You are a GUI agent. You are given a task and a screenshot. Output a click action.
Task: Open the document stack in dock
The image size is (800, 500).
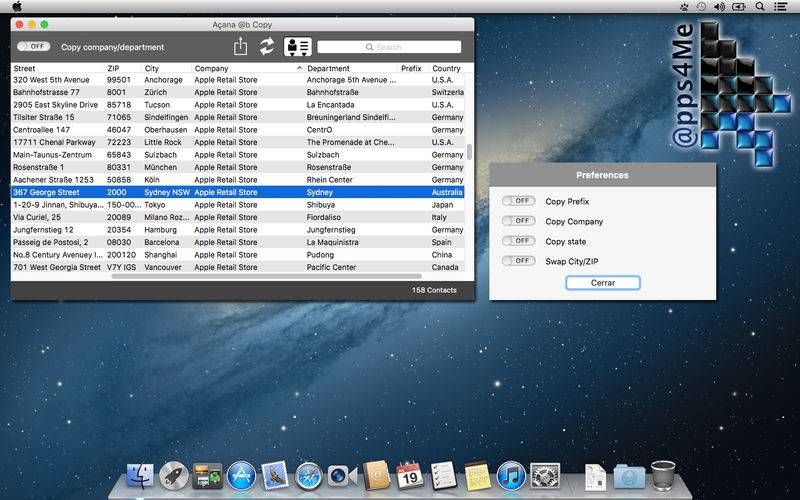[x=595, y=478]
